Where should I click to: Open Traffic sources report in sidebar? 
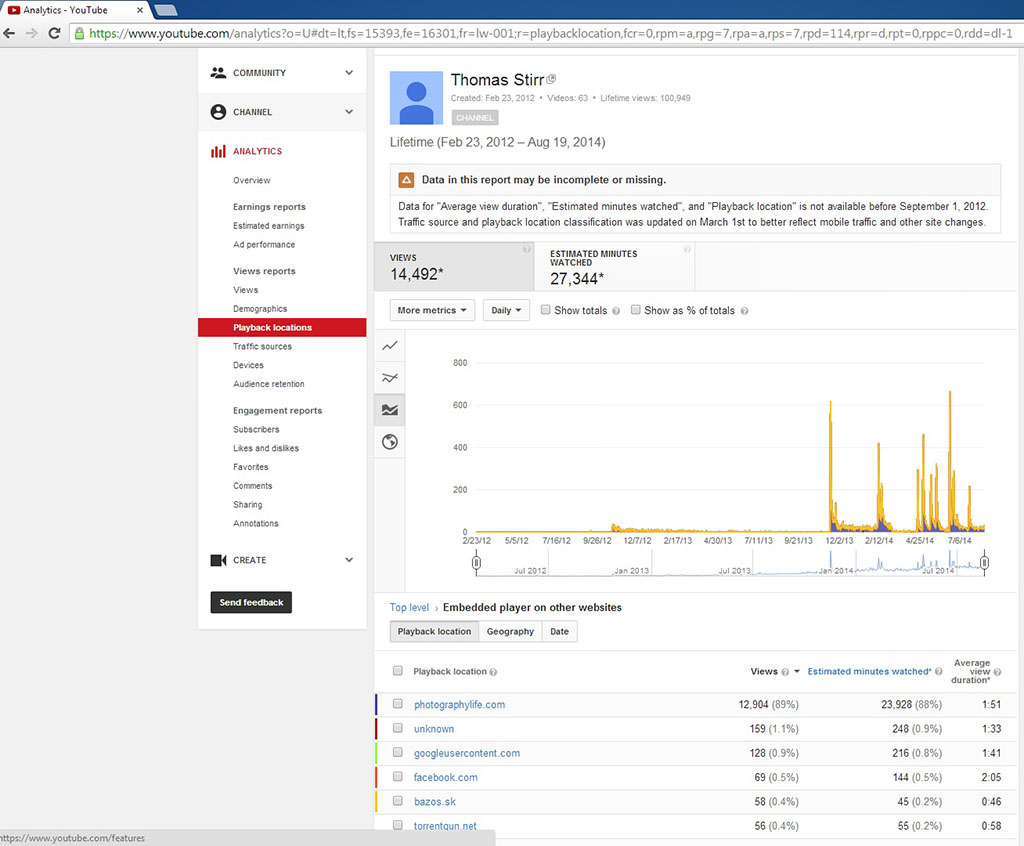[262, 347]
